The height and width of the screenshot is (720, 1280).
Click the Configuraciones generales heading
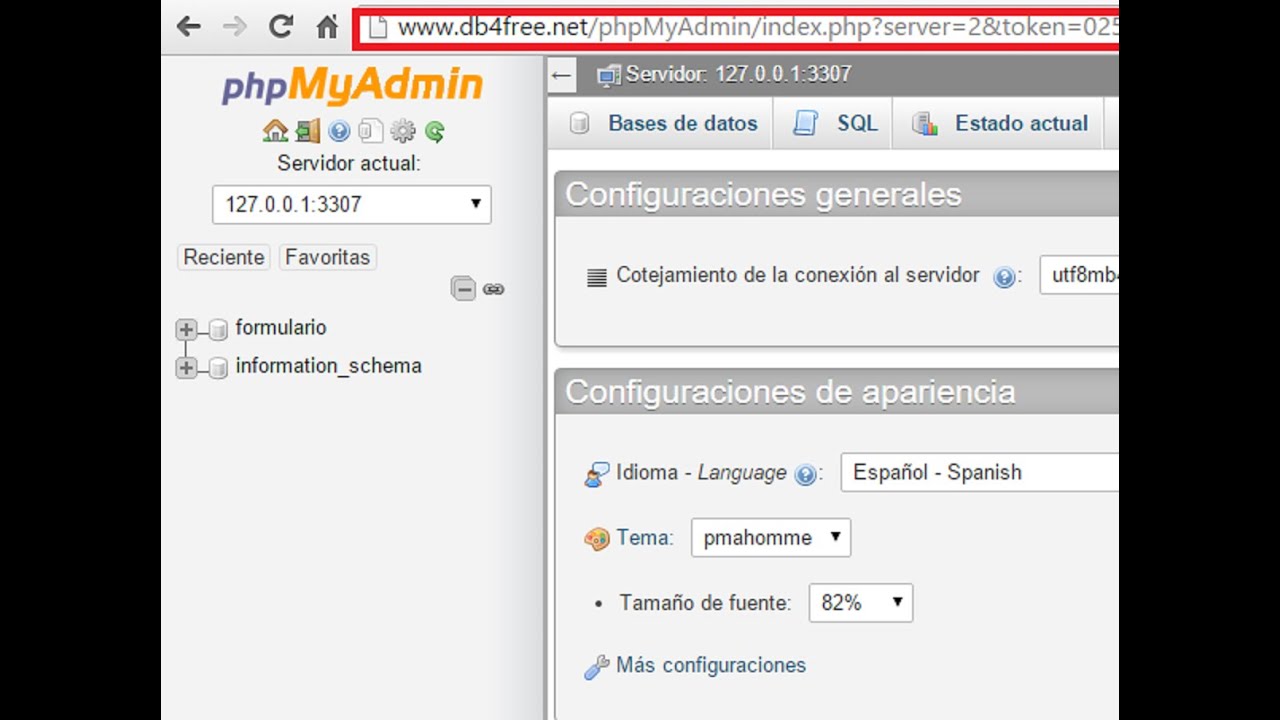pos(764,194)
